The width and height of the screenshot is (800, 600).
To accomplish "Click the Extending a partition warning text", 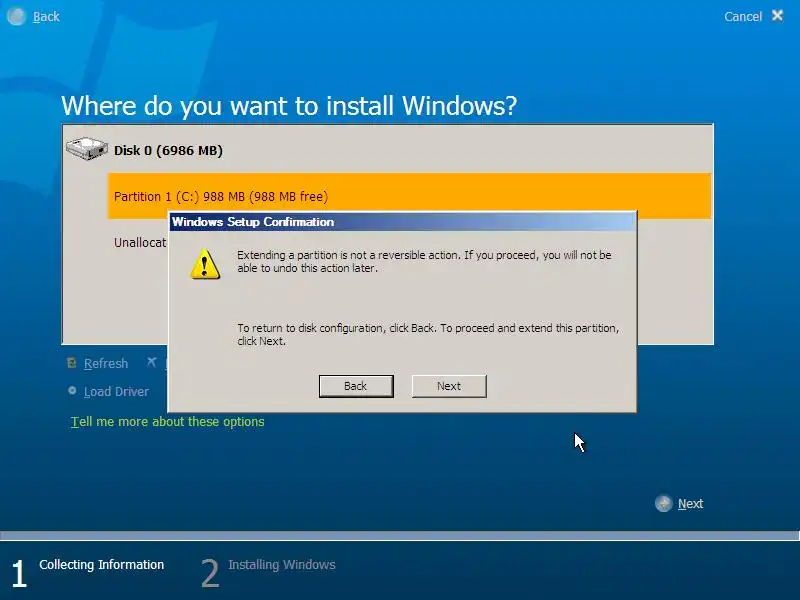I will (x=424, y=261).
